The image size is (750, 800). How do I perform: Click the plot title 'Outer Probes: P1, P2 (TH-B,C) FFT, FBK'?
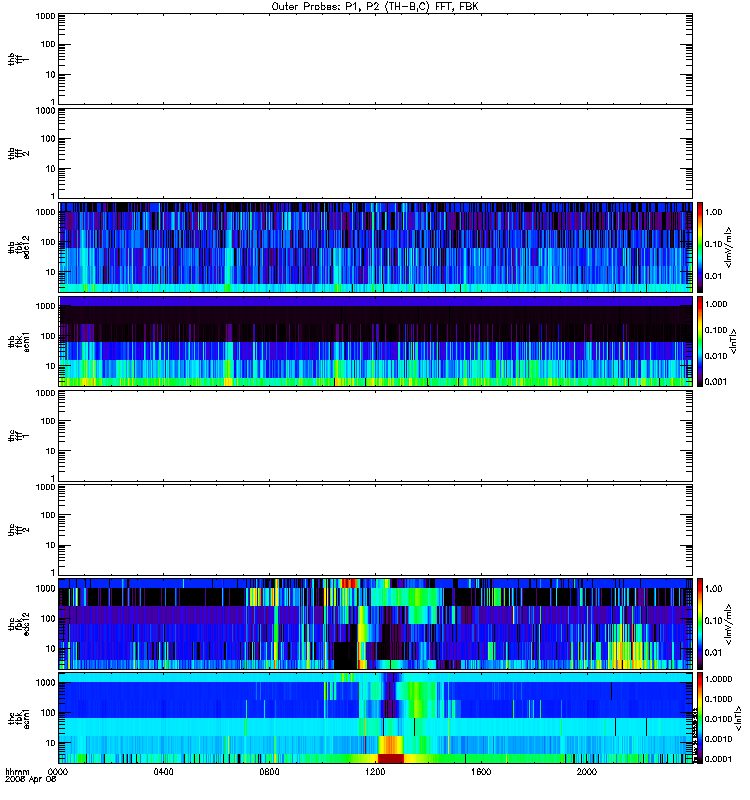[375, 7]
